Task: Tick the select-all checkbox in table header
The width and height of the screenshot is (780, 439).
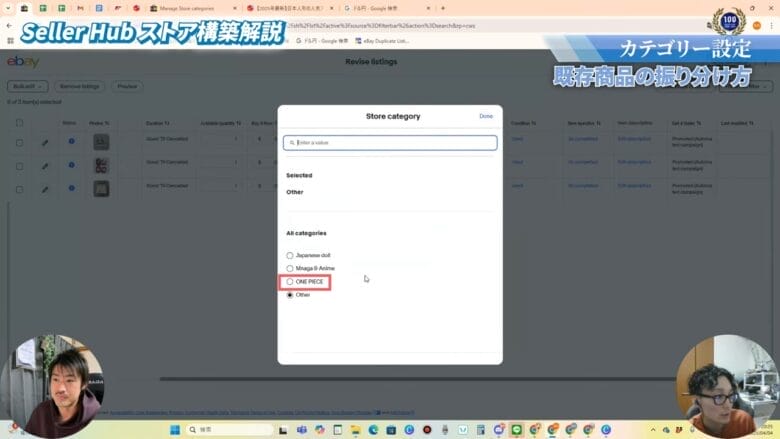Action: [x=19, y=123]
